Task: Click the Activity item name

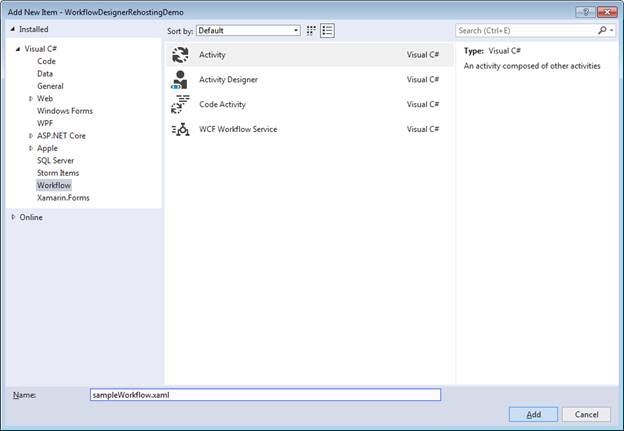Action: pyautogui.click(x=212, y=55)
